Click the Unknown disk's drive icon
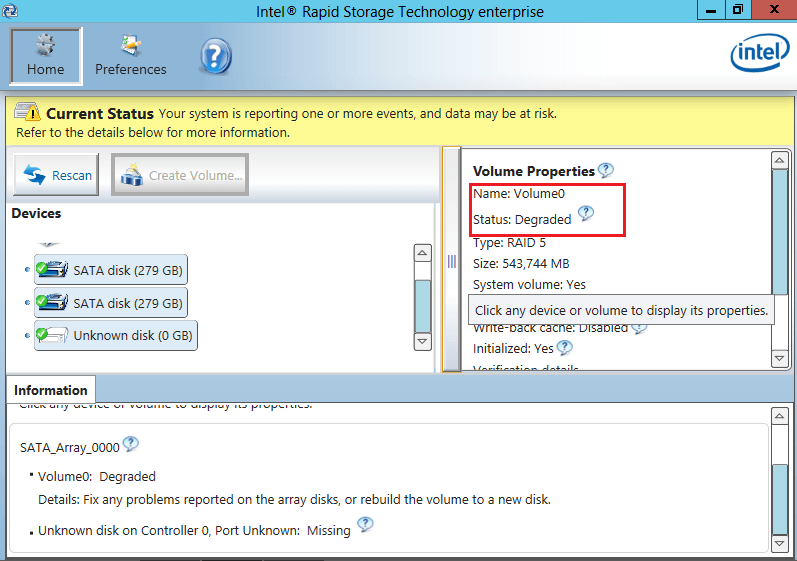Image resolution: width=797 pixels, height=561 pixels. pos(52,335)
